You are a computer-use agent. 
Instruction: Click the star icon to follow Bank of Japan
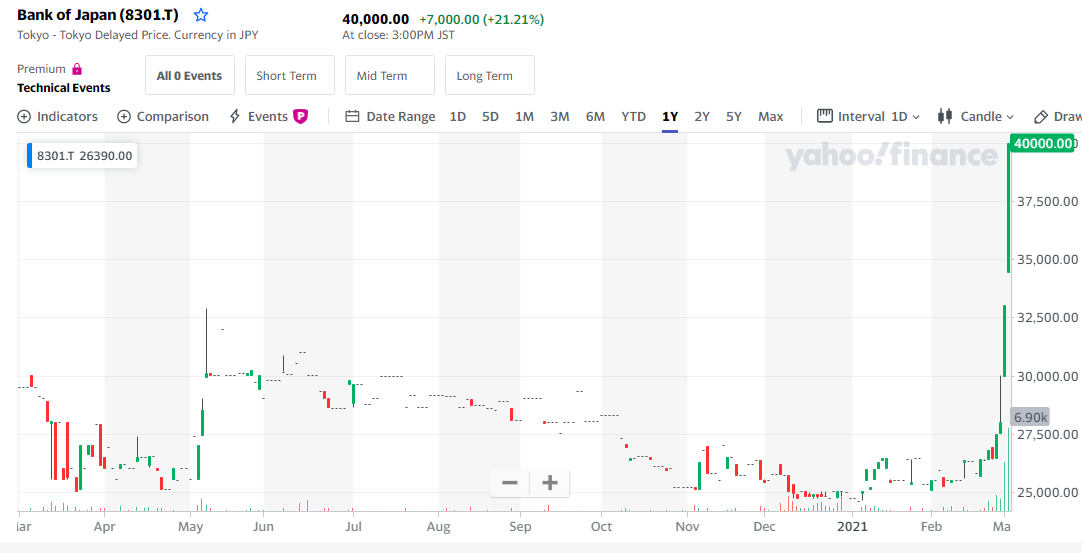point(201,16)
